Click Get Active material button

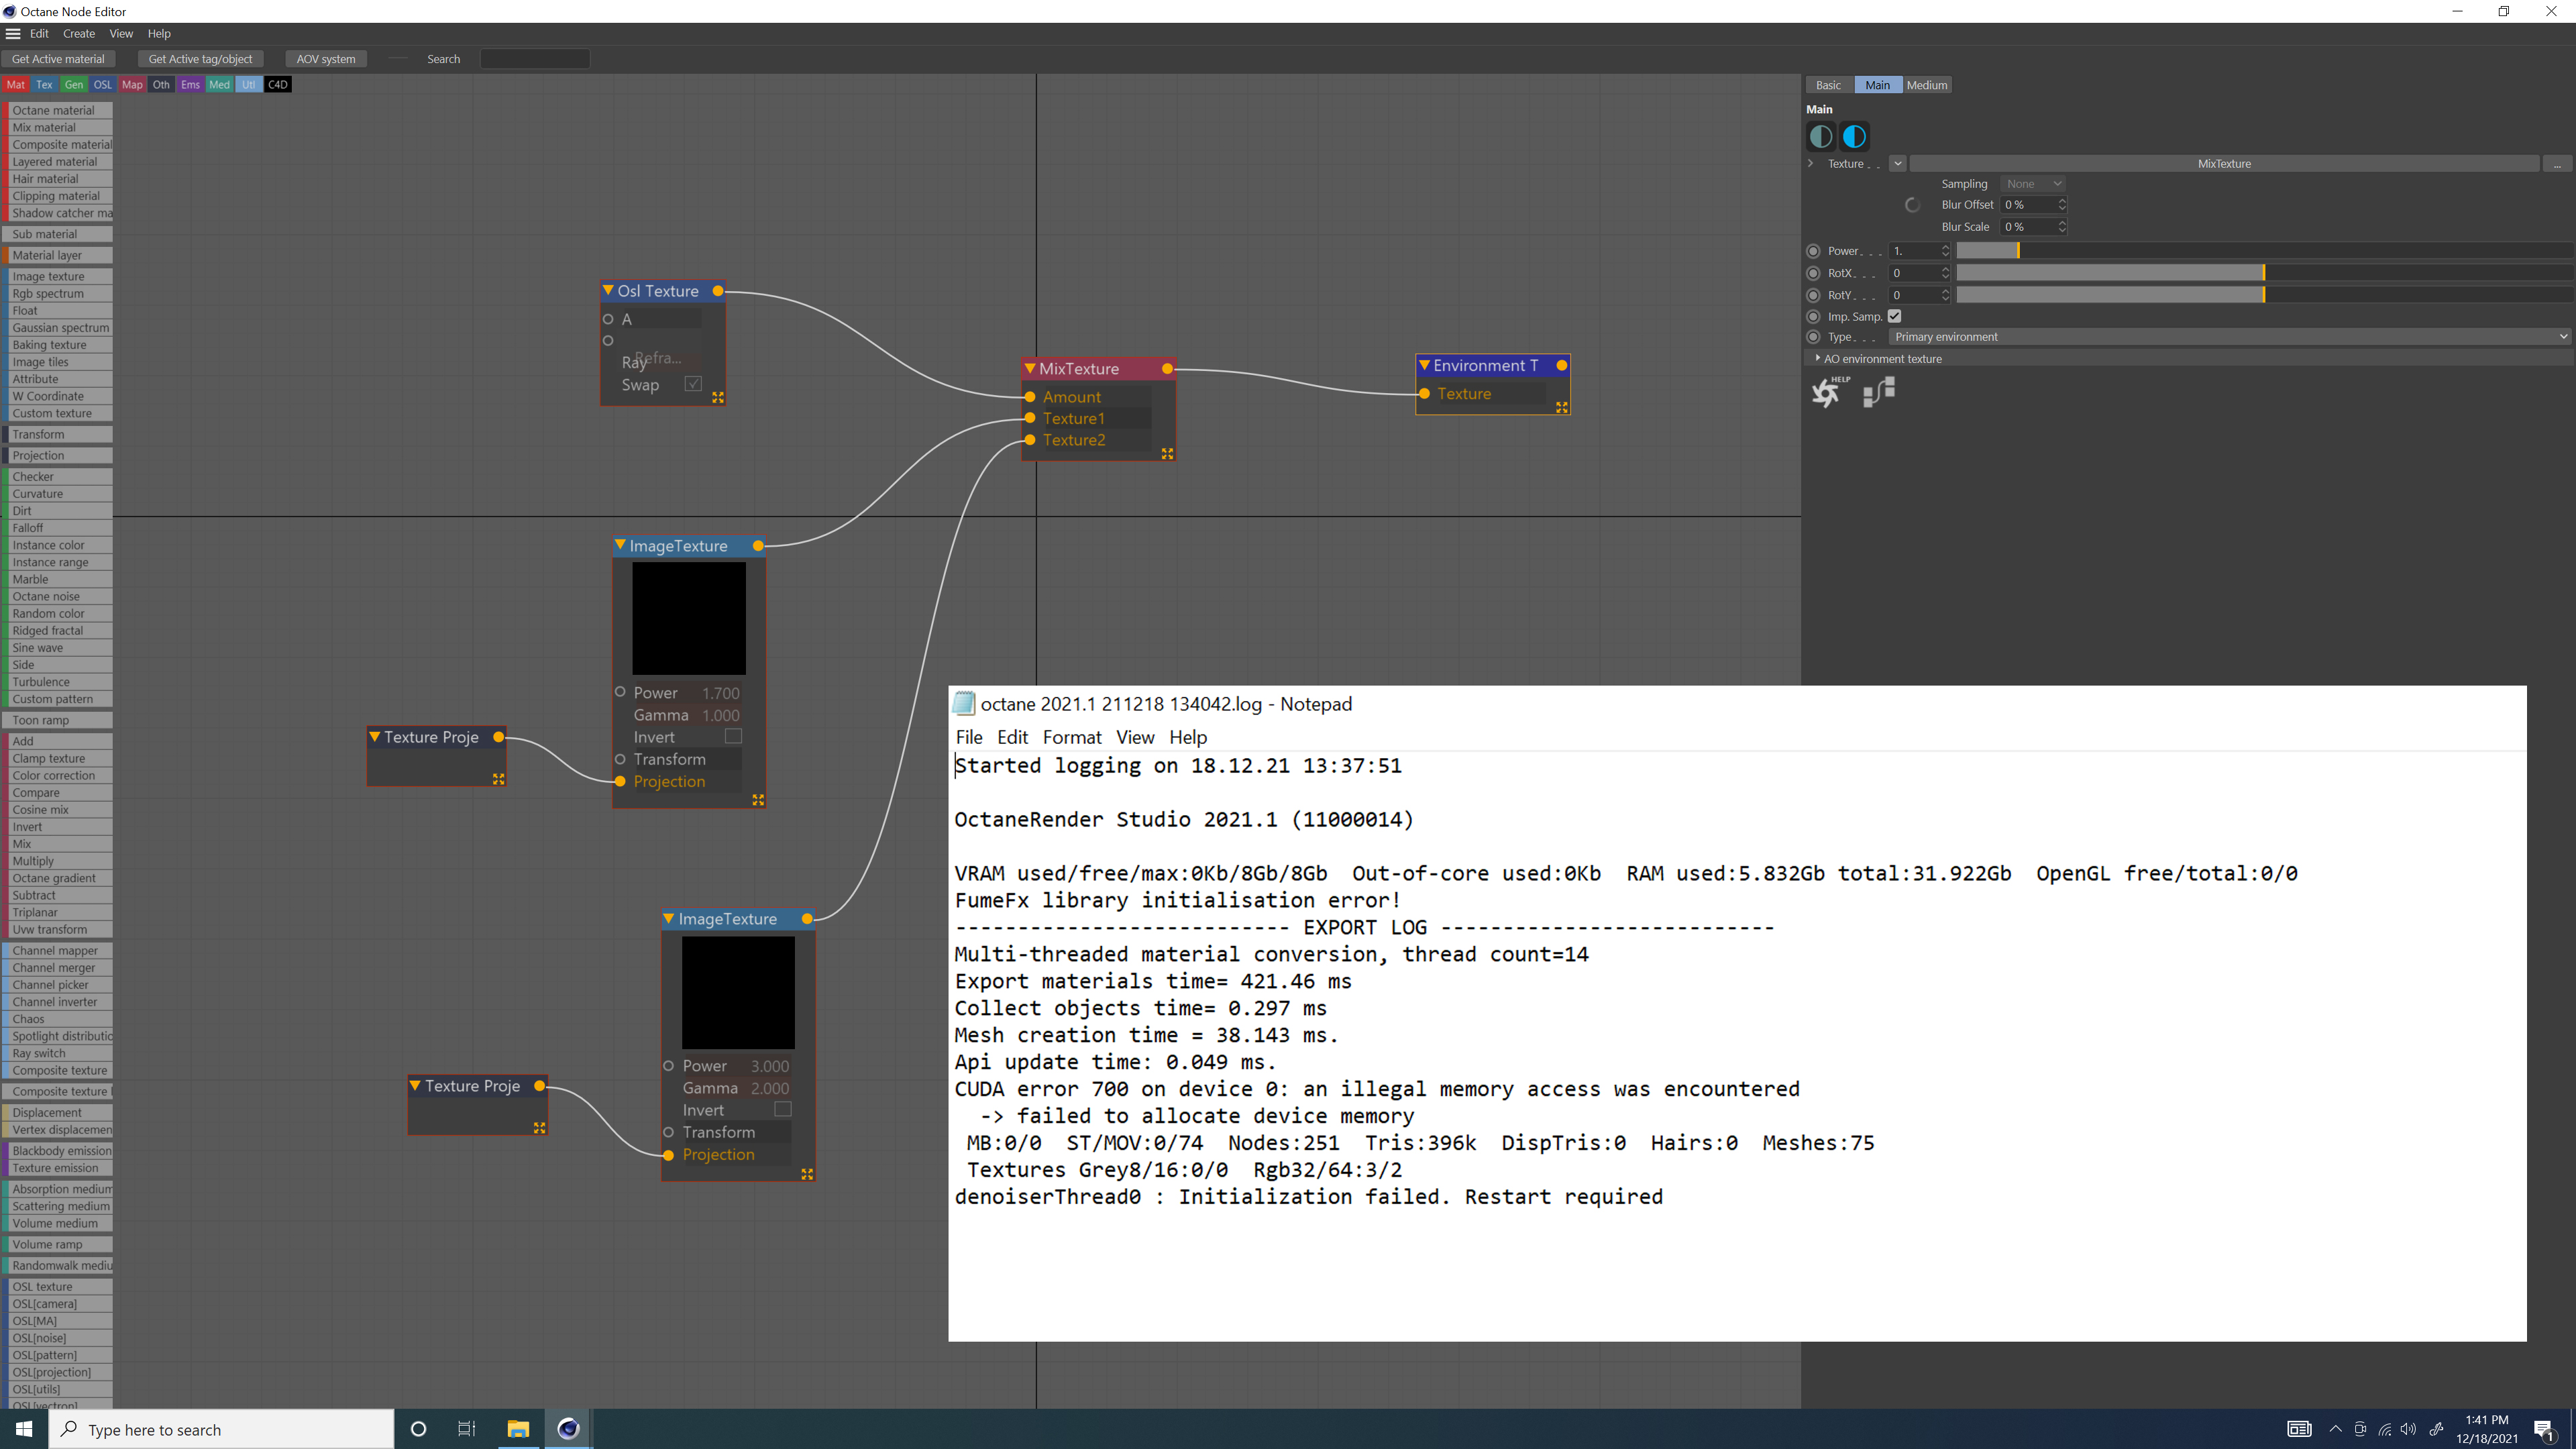(x=58, y=59)
